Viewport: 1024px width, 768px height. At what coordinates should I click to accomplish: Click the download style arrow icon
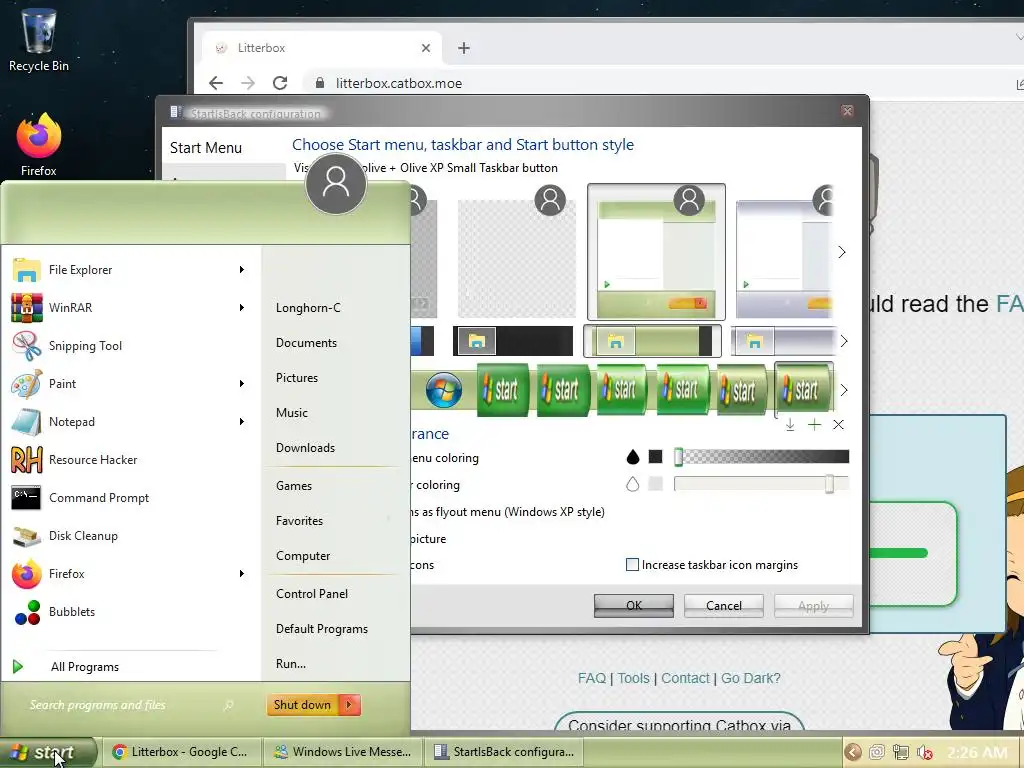tap(790, 425)
